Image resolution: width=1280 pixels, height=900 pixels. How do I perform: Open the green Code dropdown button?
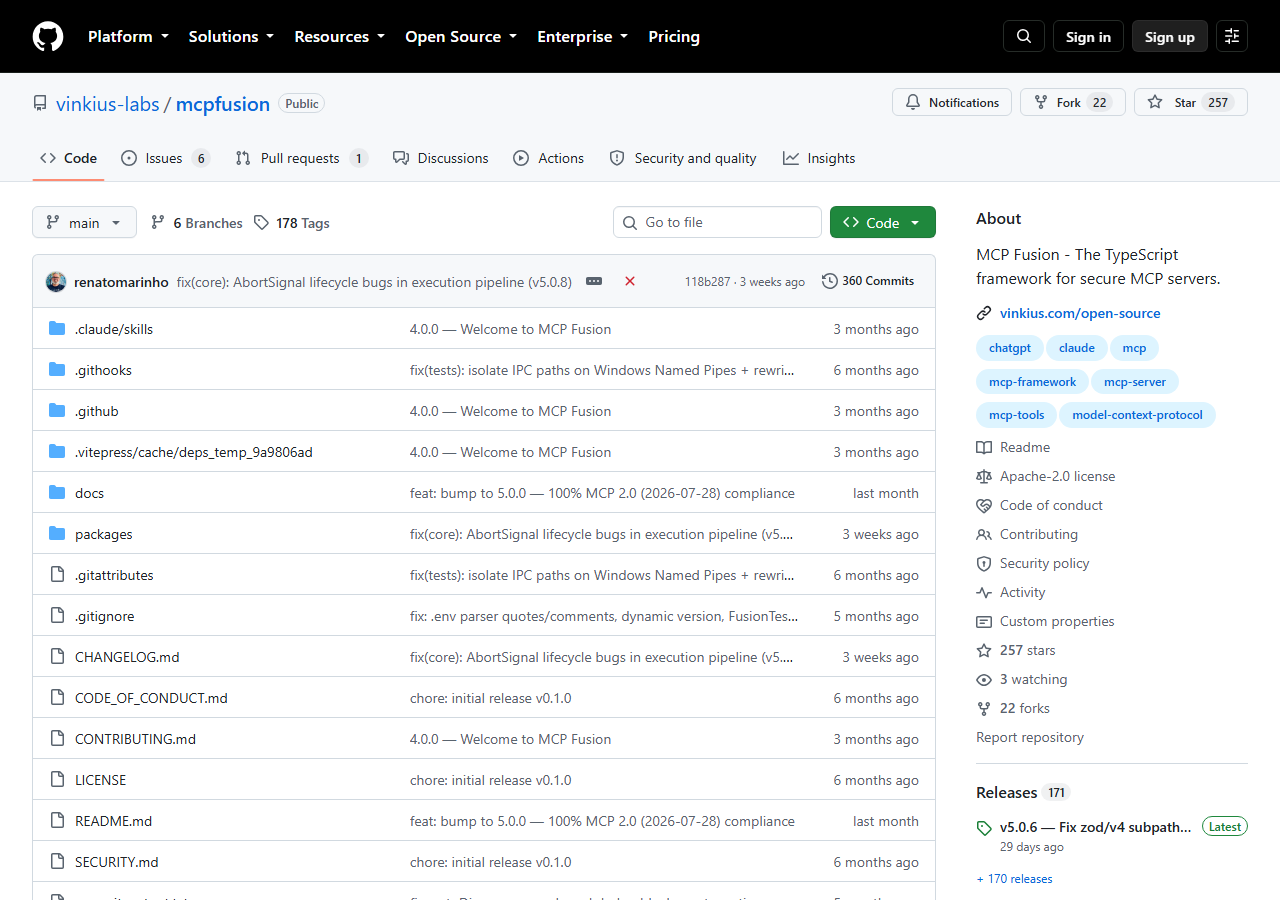[883, 222]
